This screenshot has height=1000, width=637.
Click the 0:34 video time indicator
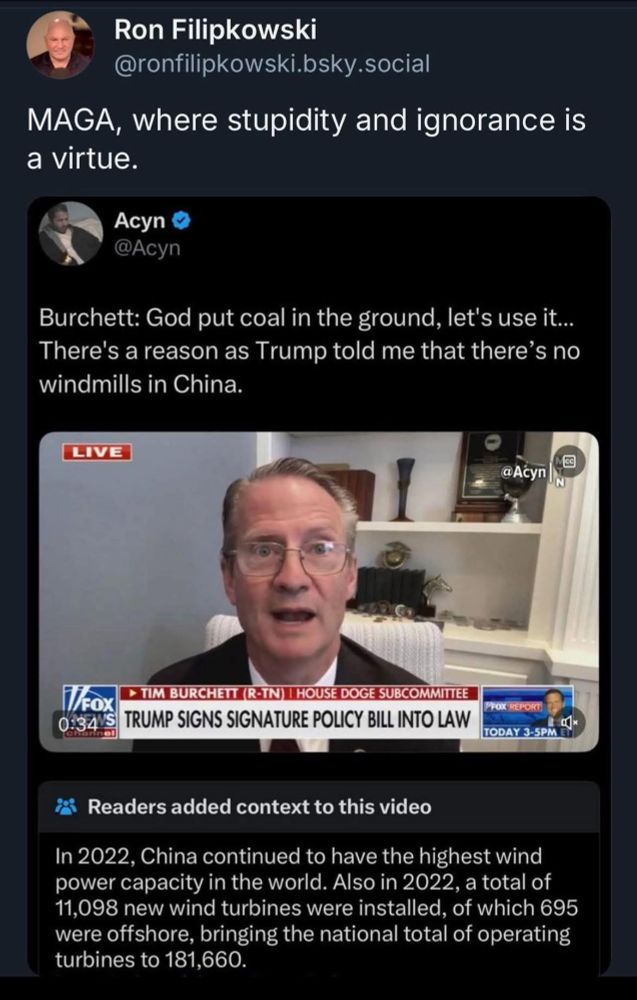(x=75, y=725)
